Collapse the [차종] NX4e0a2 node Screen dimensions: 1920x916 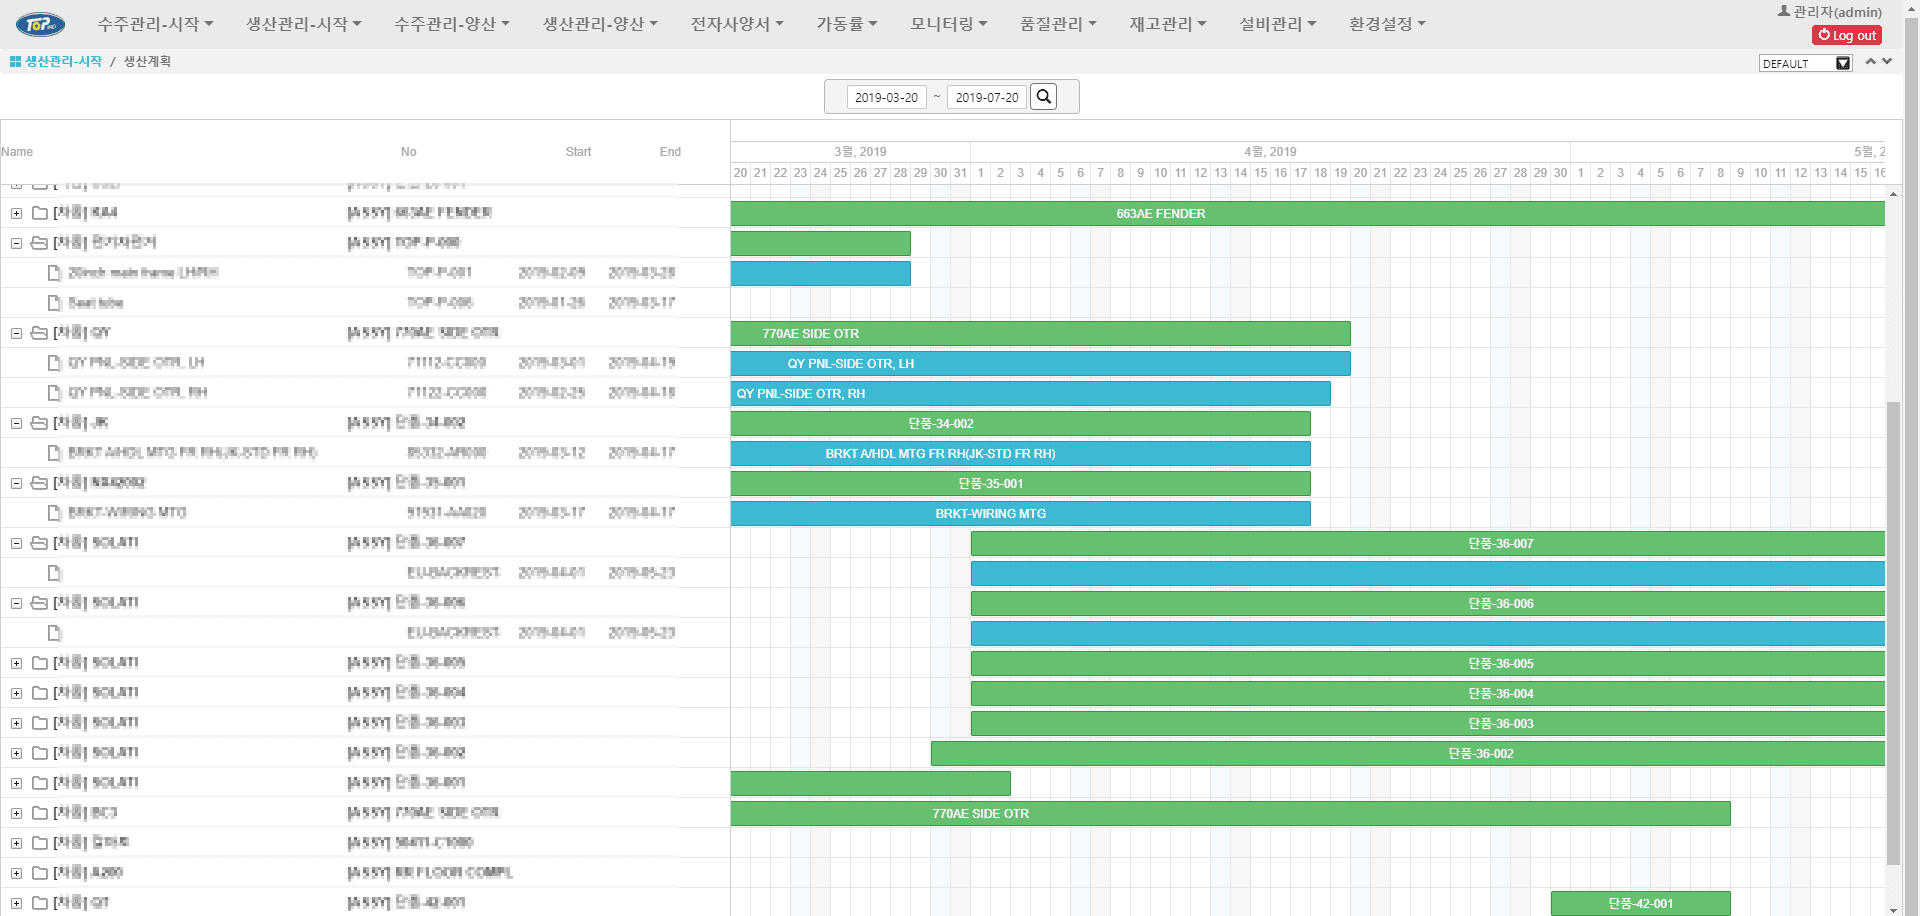(16, 482)
